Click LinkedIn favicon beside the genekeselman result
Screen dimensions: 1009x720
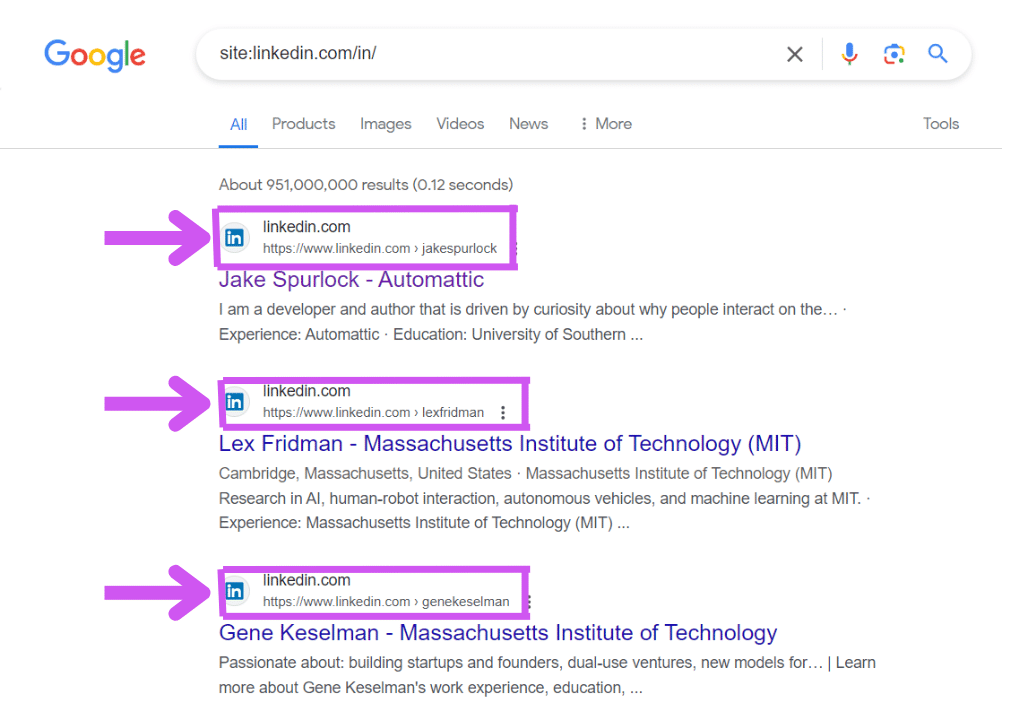[x=235, y=591]
